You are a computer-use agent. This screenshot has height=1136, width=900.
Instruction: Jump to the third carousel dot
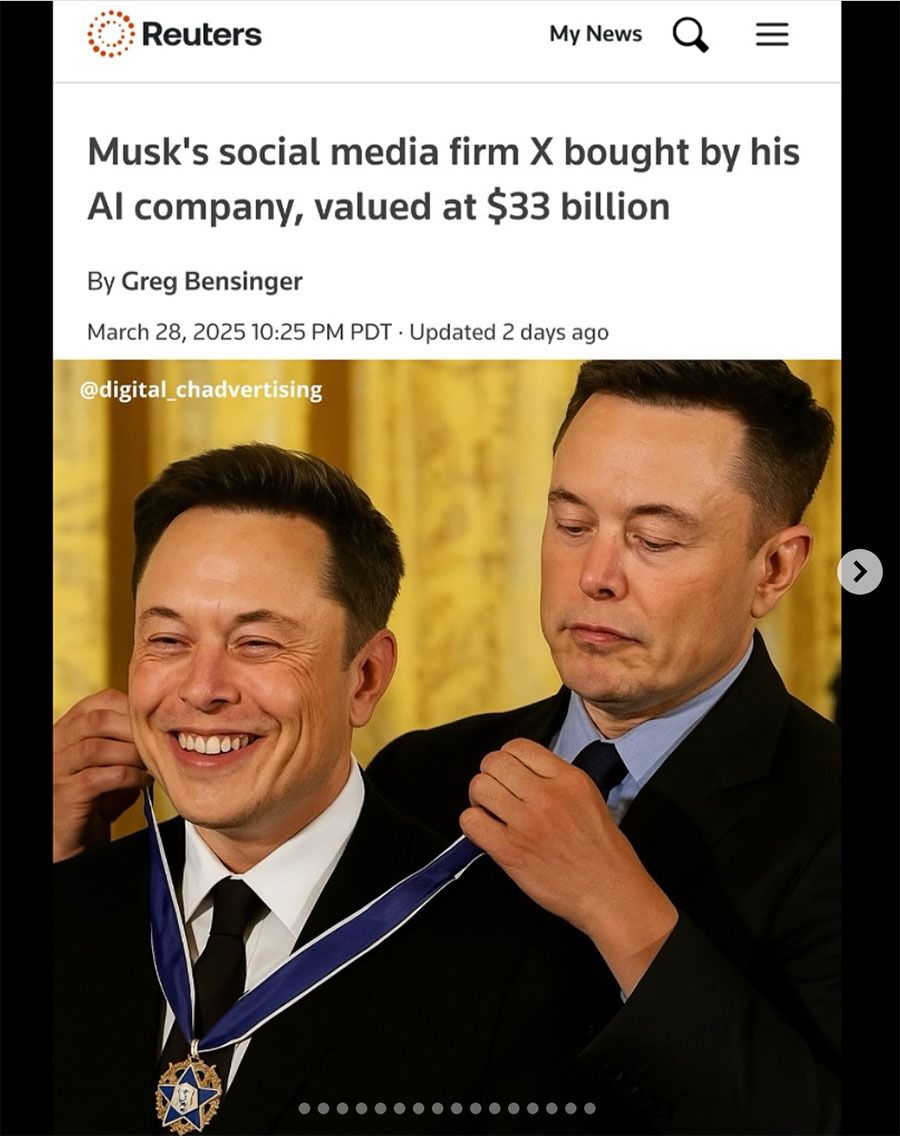coord(342,1108)
